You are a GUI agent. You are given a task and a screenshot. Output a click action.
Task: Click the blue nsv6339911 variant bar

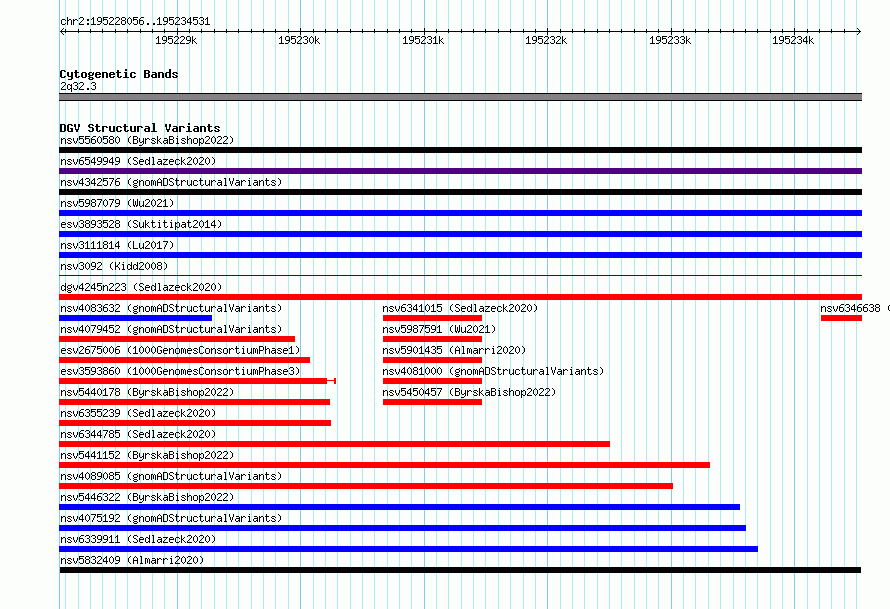[x=408, y=549]
